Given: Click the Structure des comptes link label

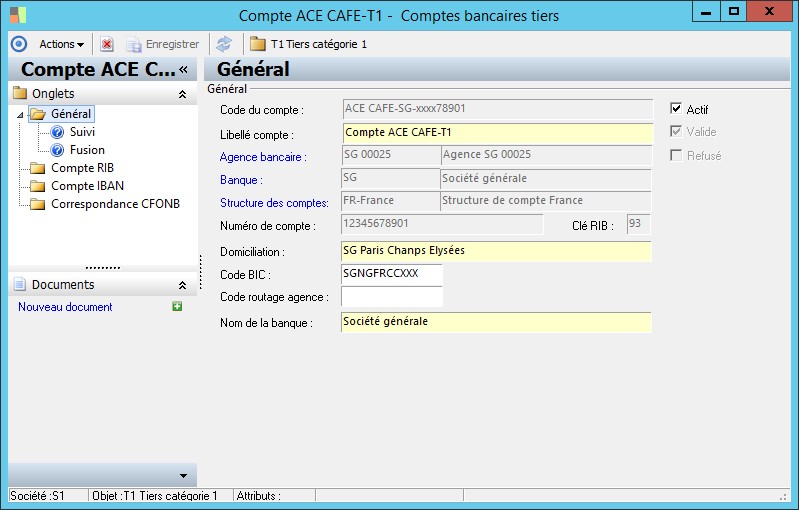Looking at the screenshot, I should tap(274, 203).
